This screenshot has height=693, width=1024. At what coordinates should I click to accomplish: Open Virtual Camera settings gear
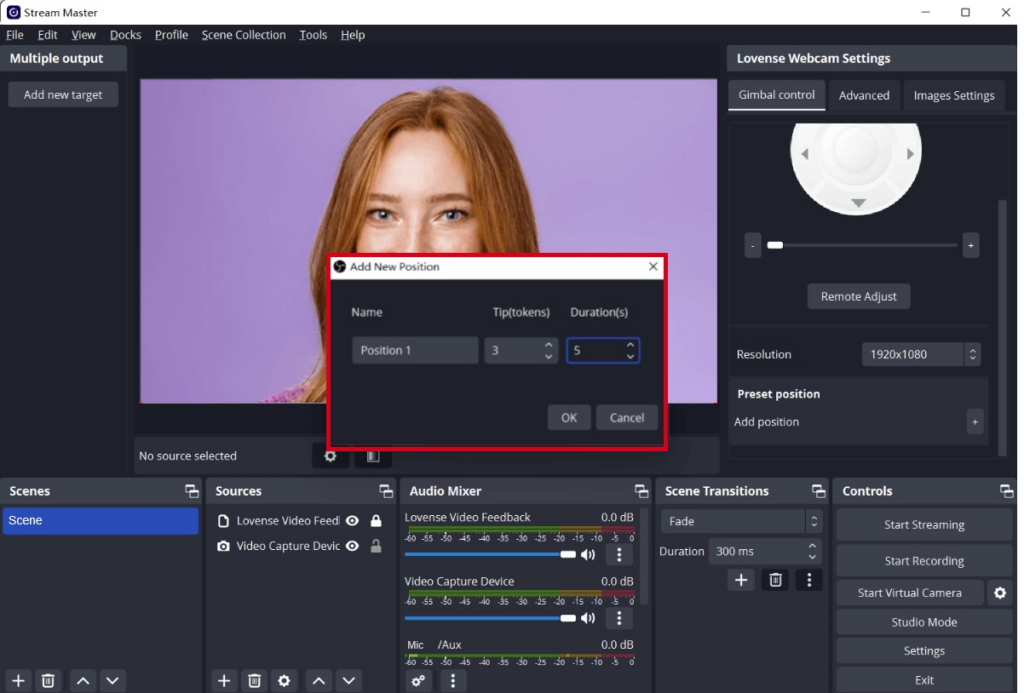click(x=999, y=593)
